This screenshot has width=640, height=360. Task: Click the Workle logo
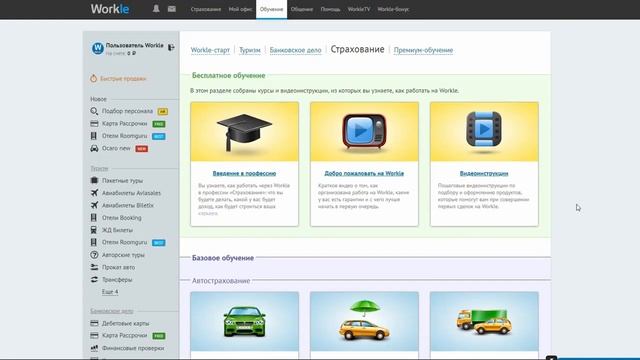click(110, 9)
